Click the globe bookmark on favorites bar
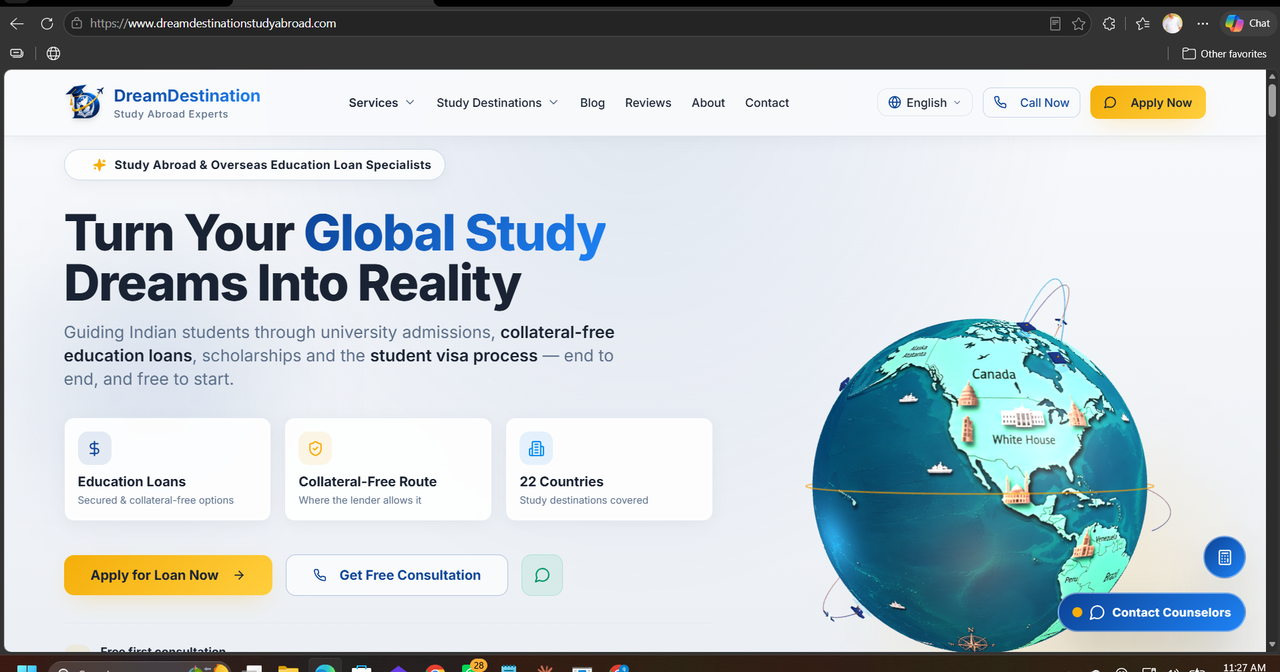The width and height of the screenshot is (1280, 672). click(x=54, y=53)
